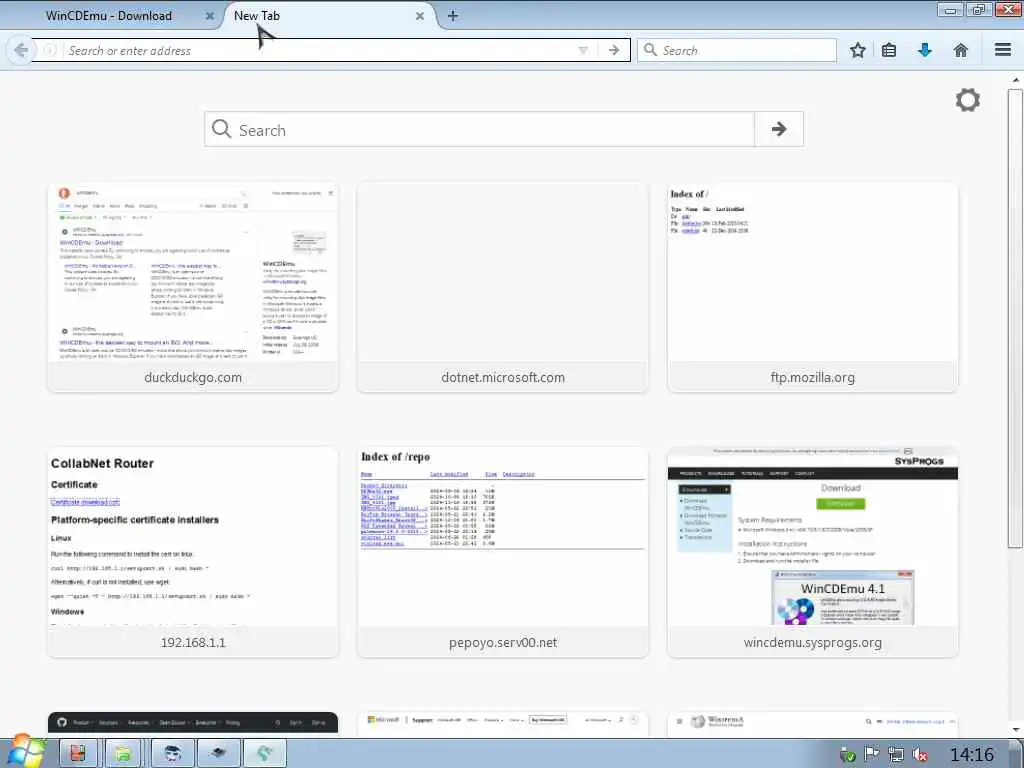The width and height of the screenshot is (1024, 768).
Task: Select the New Tab tab
Action: click(257, 16)
